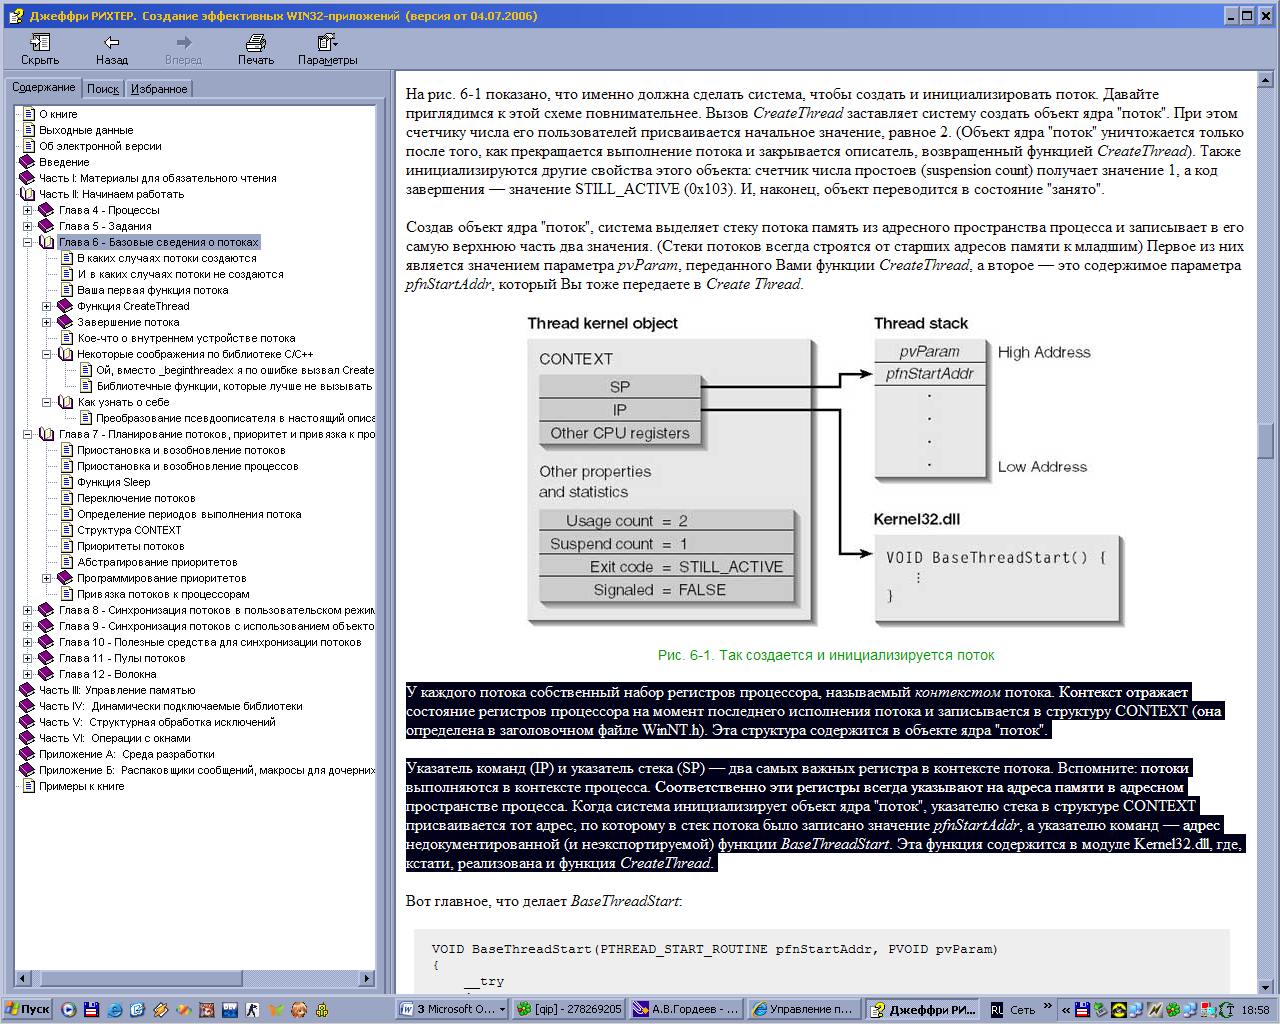The width and height of the screenshot is (1280, 1024).
Task: Open Переключение потоков topic
Action: 136,498
